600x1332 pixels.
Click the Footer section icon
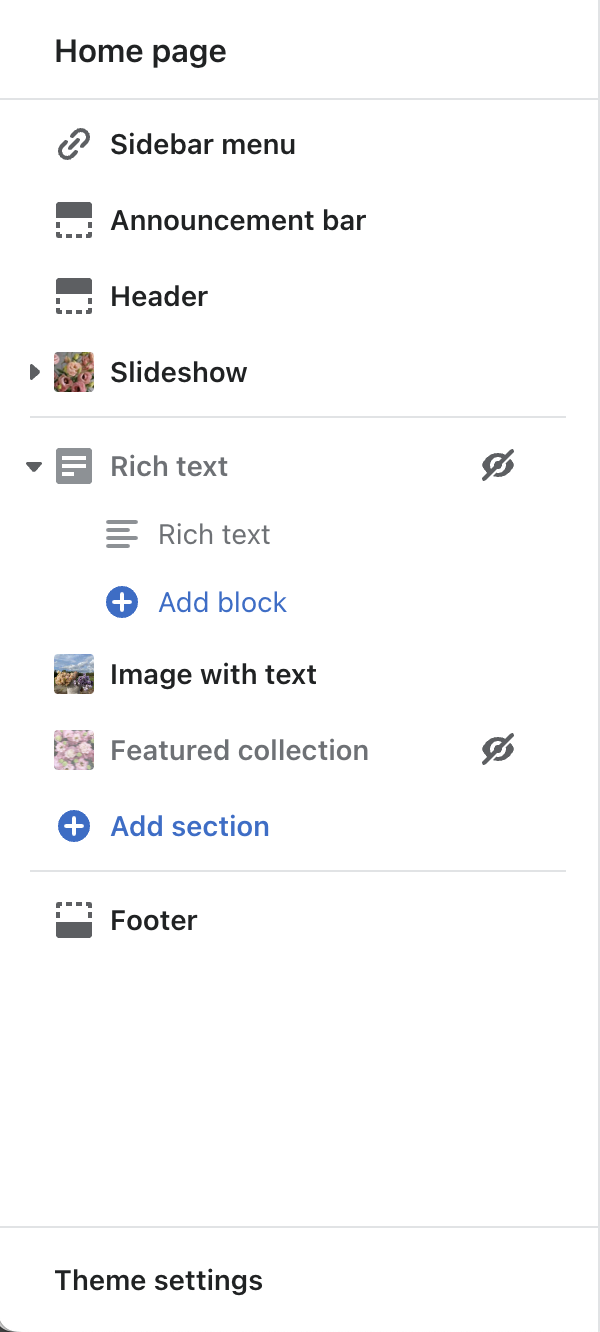click(x=73, y=921)
